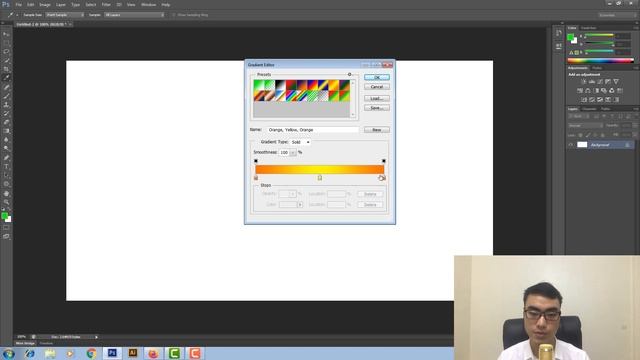Select the left opacity stop above gradient
Viewport: 640px width, 360px height.
tap(256, 161)
